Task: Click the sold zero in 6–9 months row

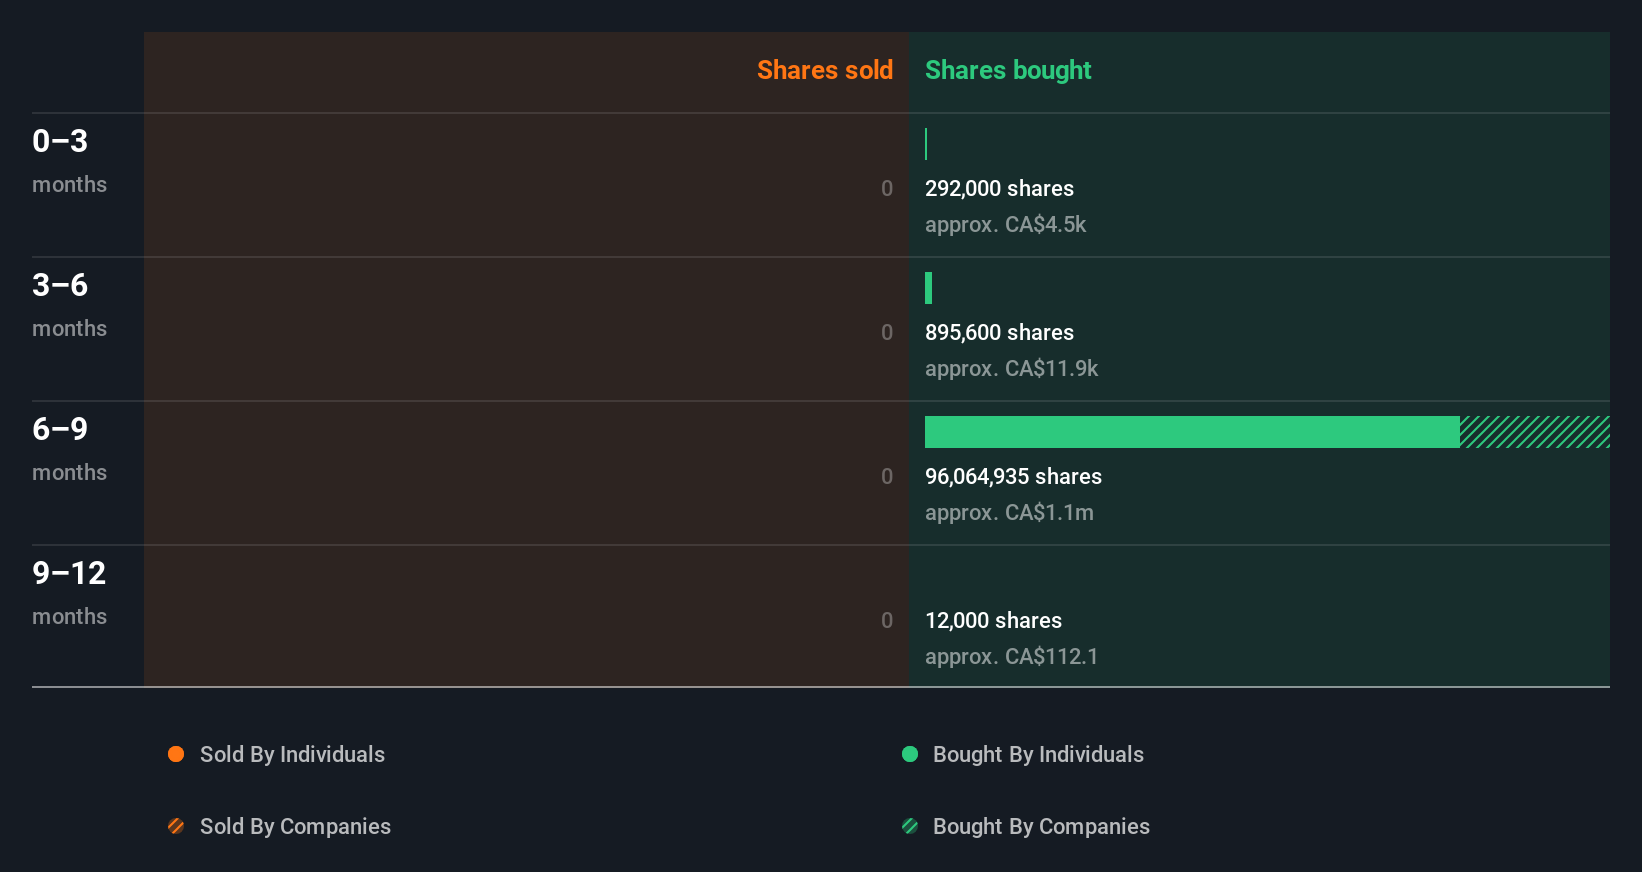Action: [887, 477]
